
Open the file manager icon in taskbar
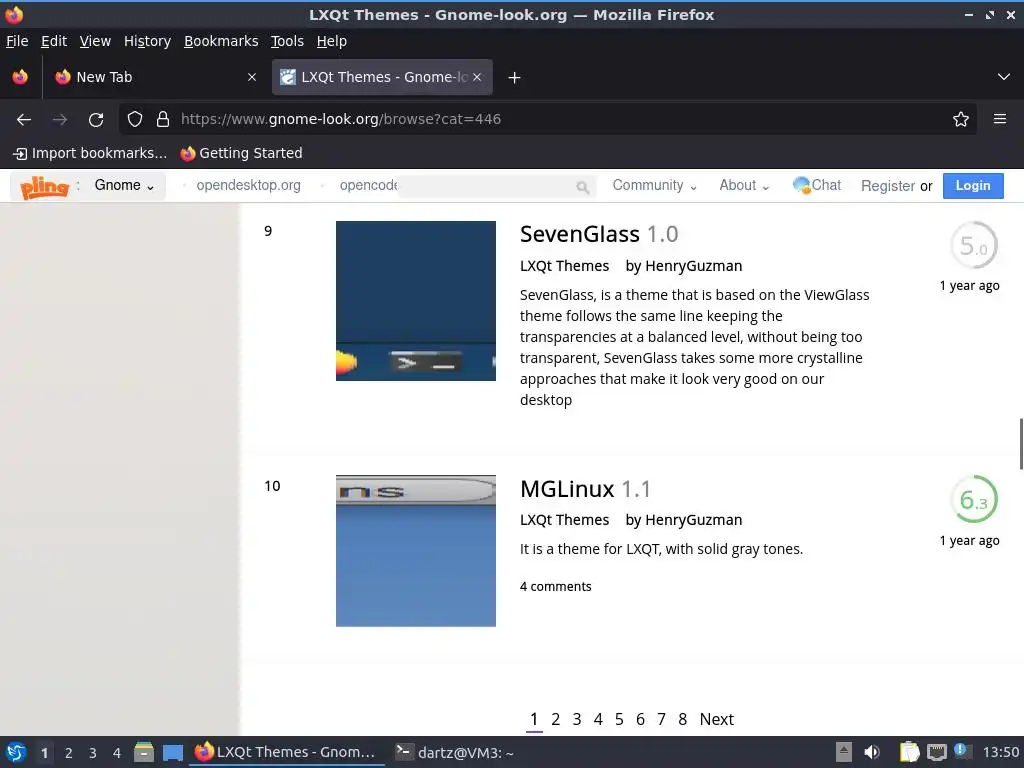point(144,752)
